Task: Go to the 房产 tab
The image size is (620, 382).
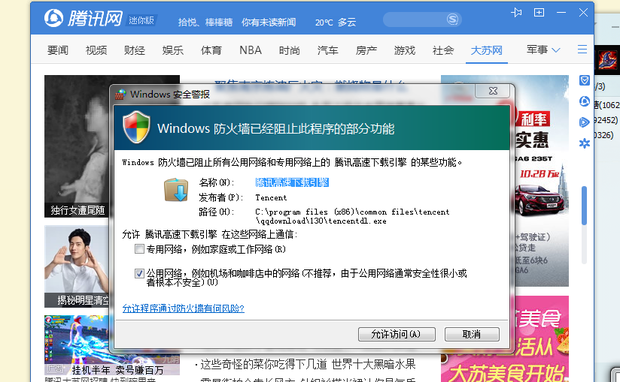Action: tap(366, 50)
